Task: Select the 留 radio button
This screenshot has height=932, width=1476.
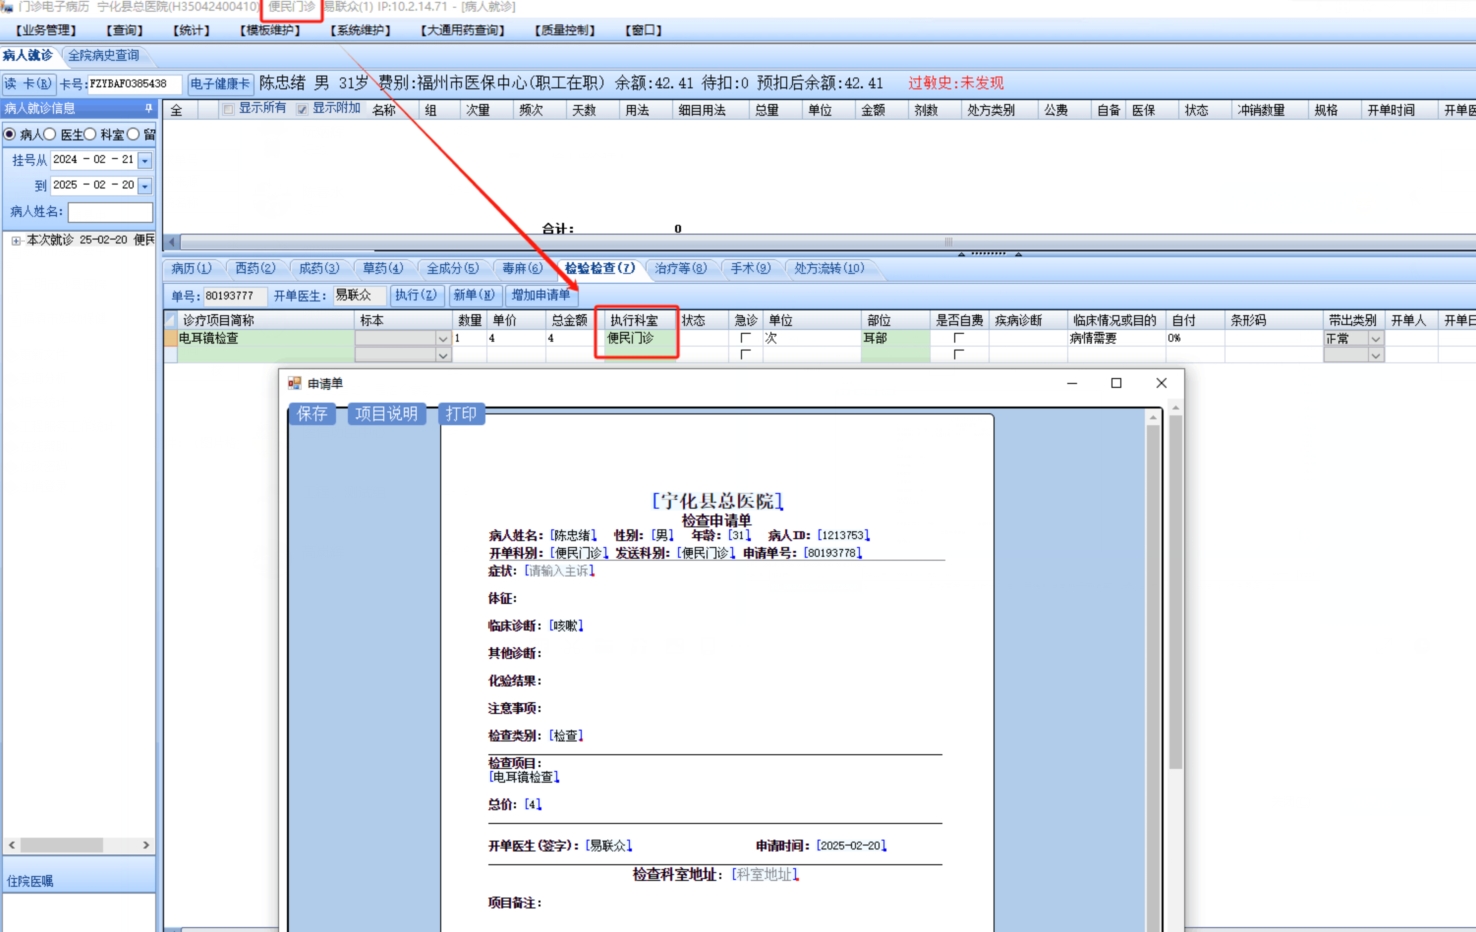Action: click(x=133, y=134)
